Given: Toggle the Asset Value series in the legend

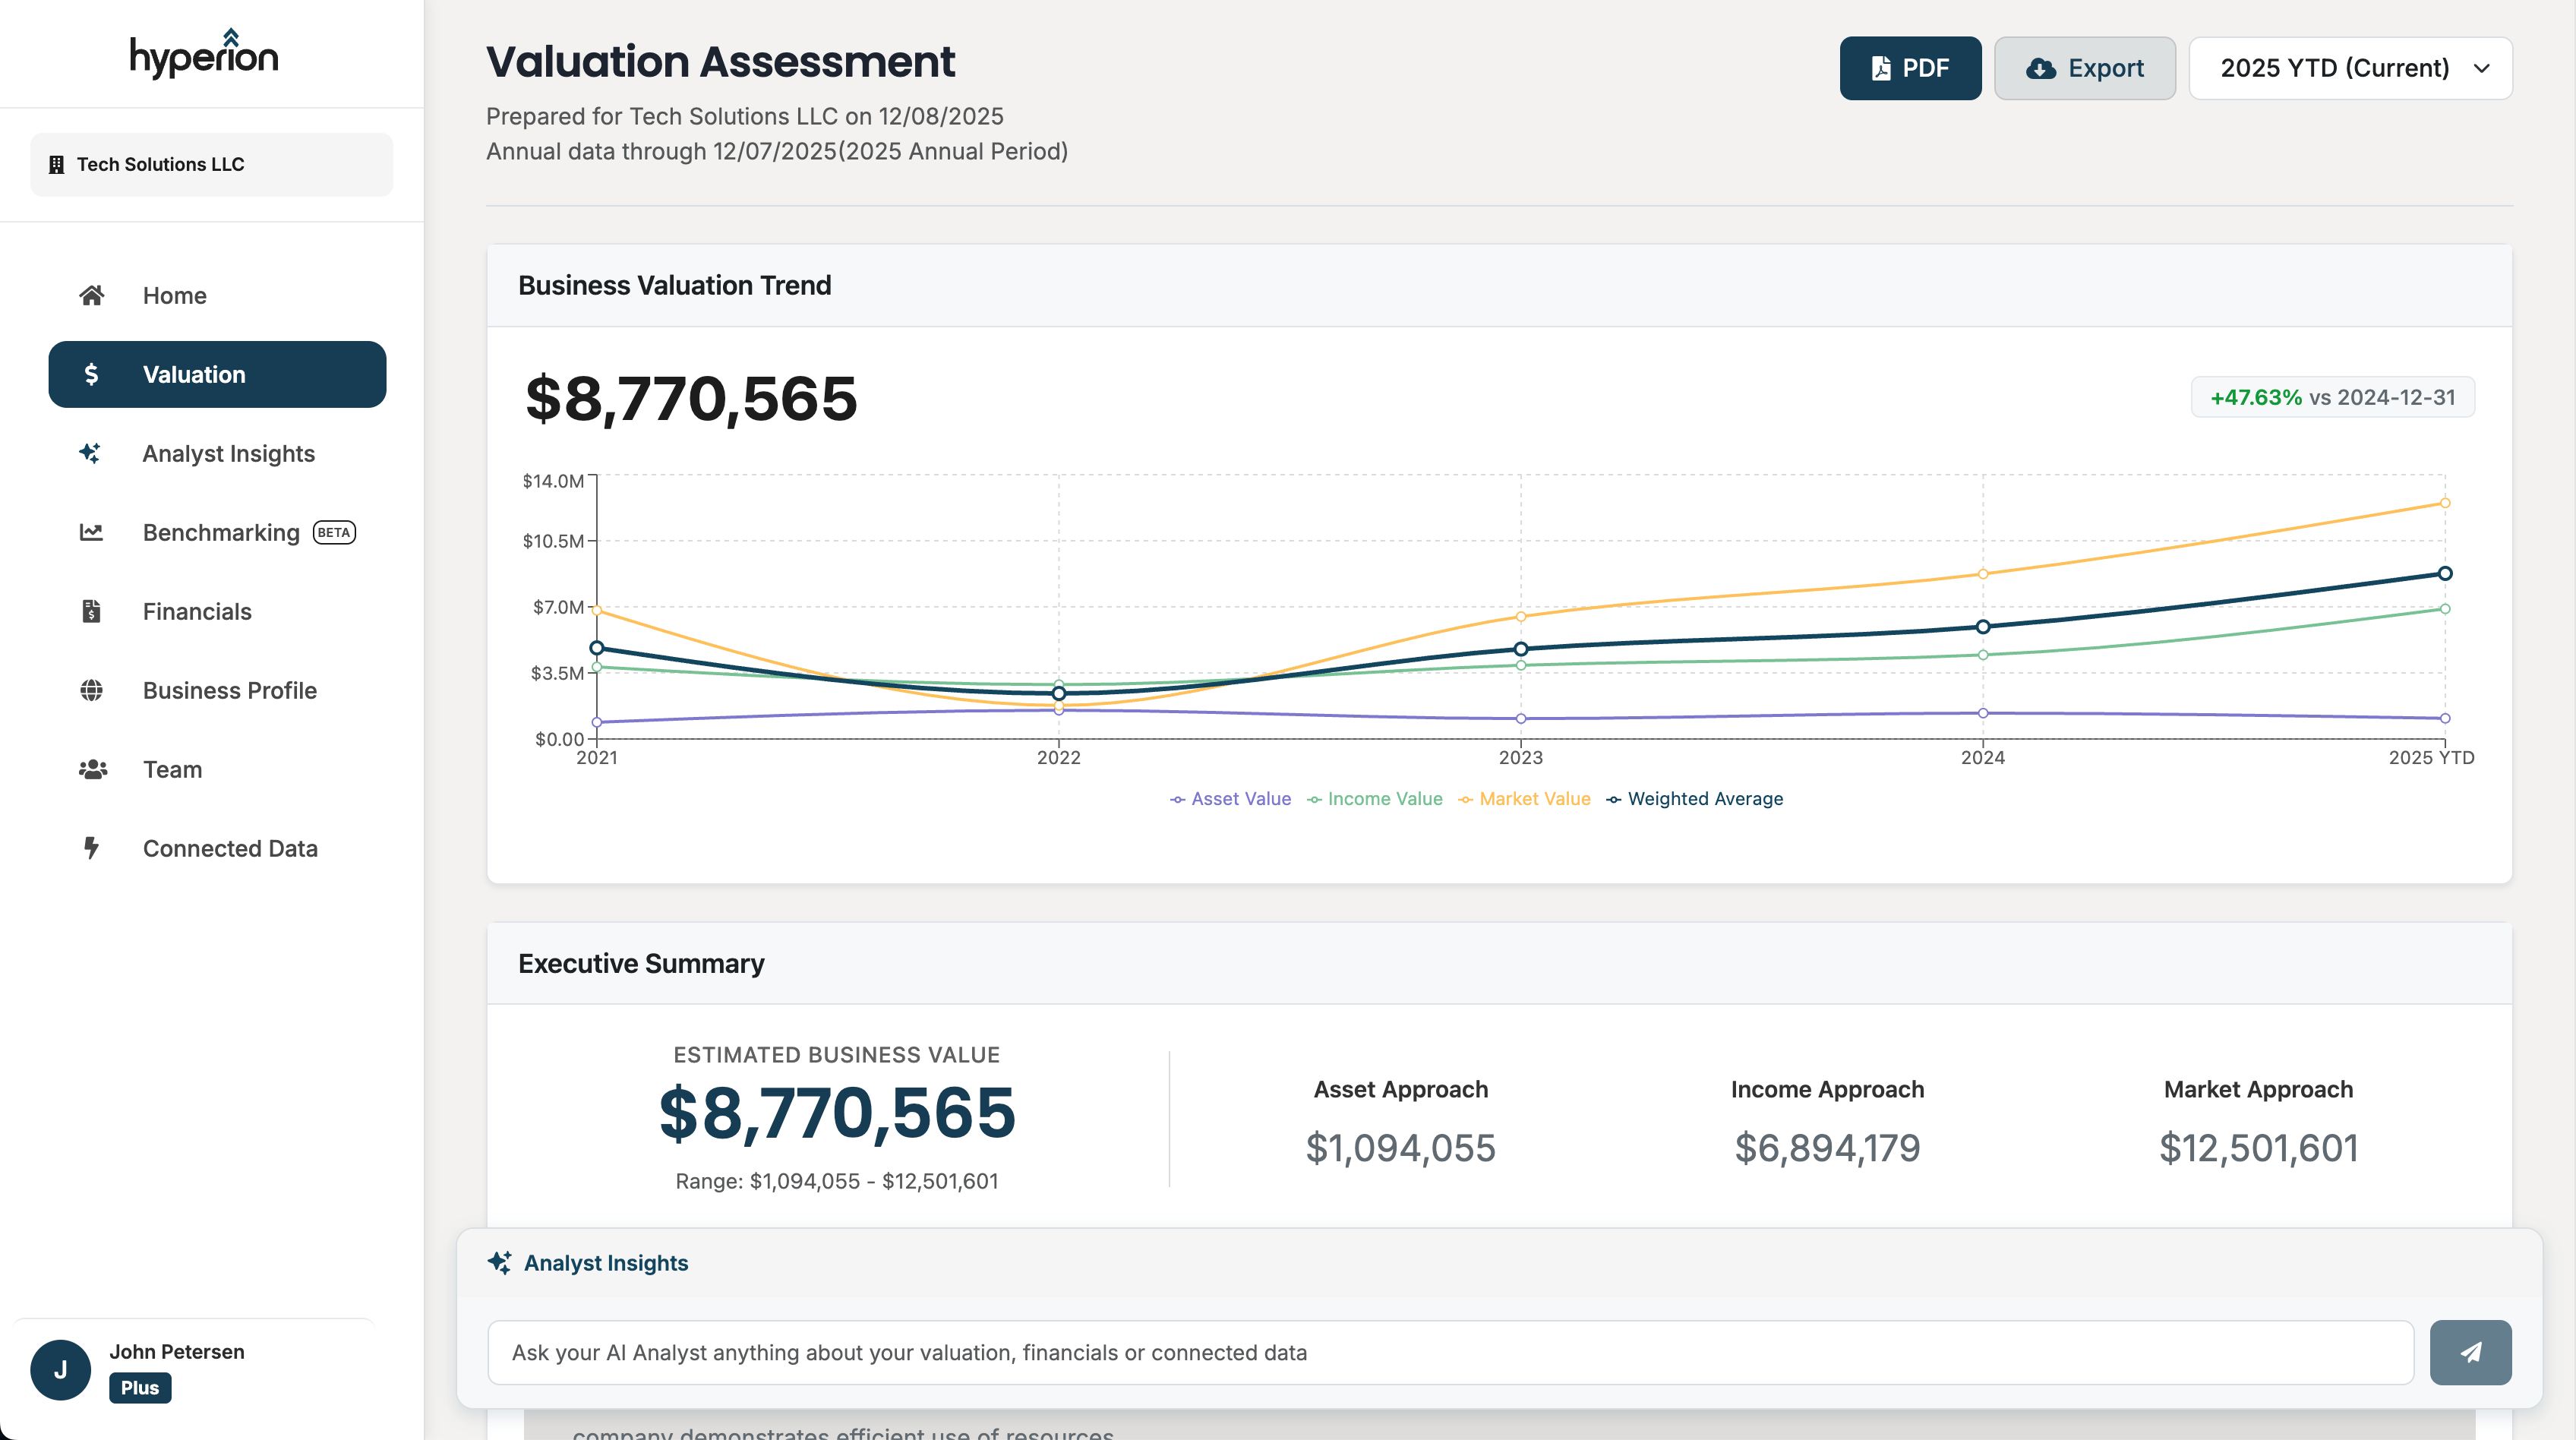Looking at the screenshot, I should click(x=1231, y=799).
